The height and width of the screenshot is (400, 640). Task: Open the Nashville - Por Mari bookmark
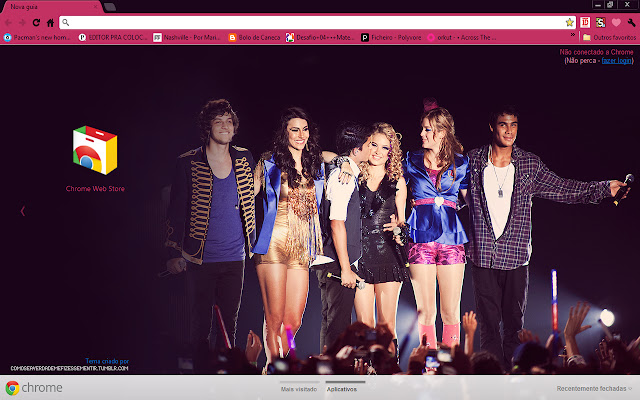187,38
